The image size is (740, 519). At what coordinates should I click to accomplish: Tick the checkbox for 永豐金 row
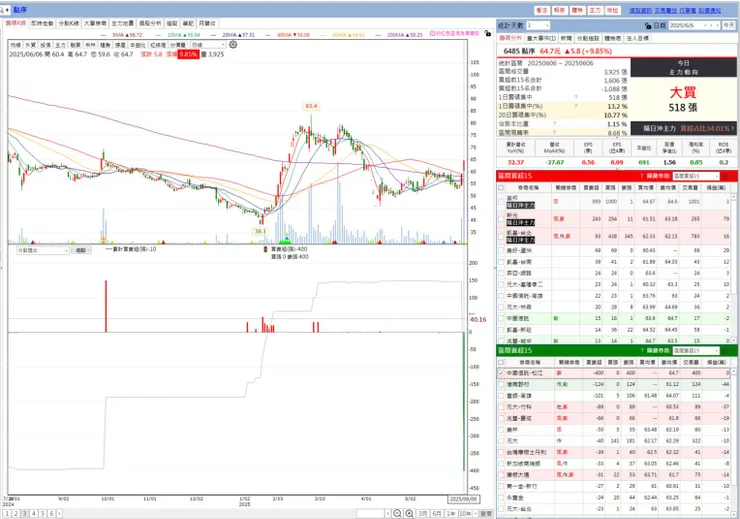click(x=501, y=498)
